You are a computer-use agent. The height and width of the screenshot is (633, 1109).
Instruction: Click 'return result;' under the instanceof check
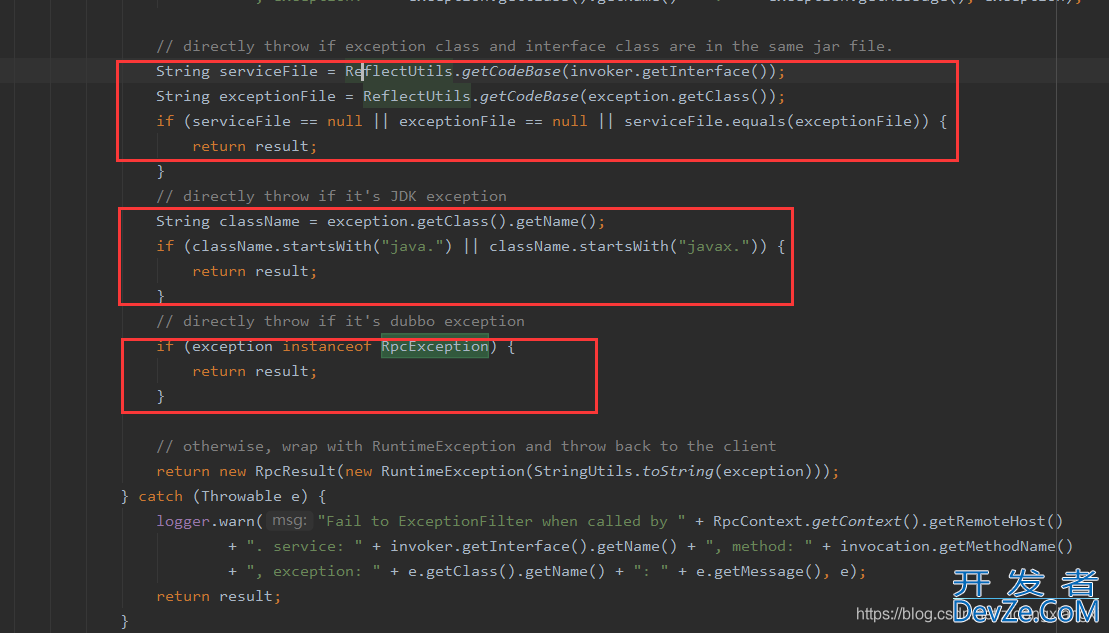(x=255, y=371)
